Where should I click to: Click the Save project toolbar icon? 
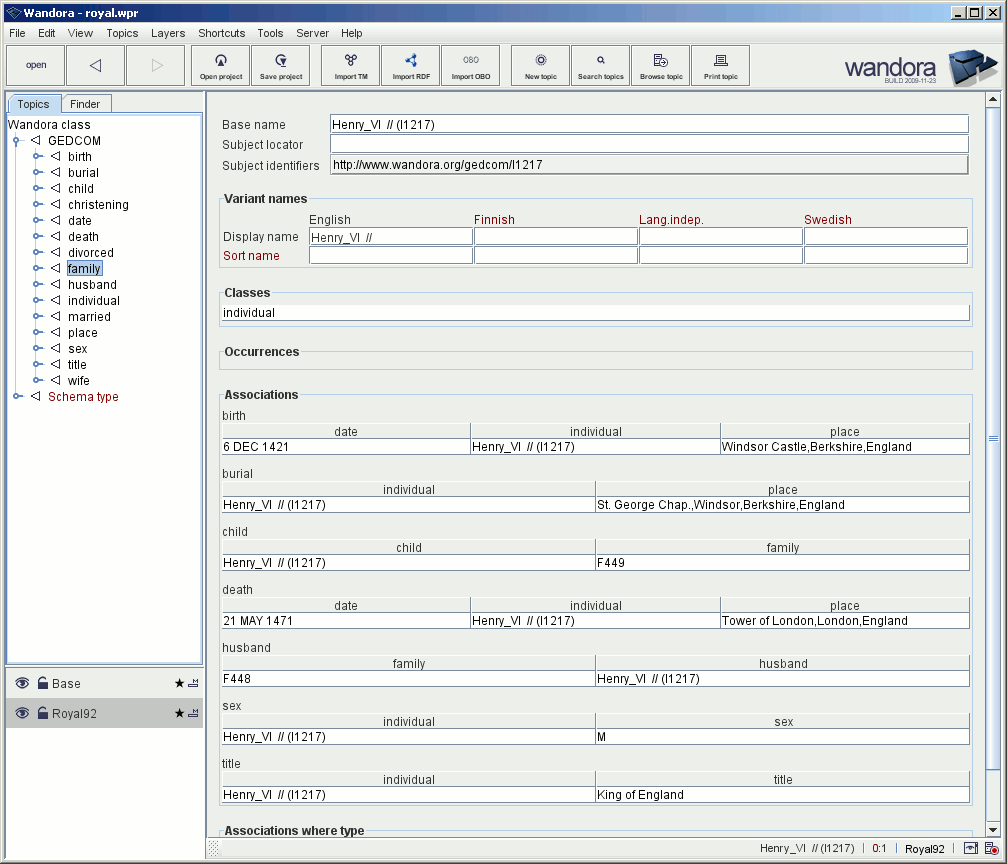click(x=280, y=66)
